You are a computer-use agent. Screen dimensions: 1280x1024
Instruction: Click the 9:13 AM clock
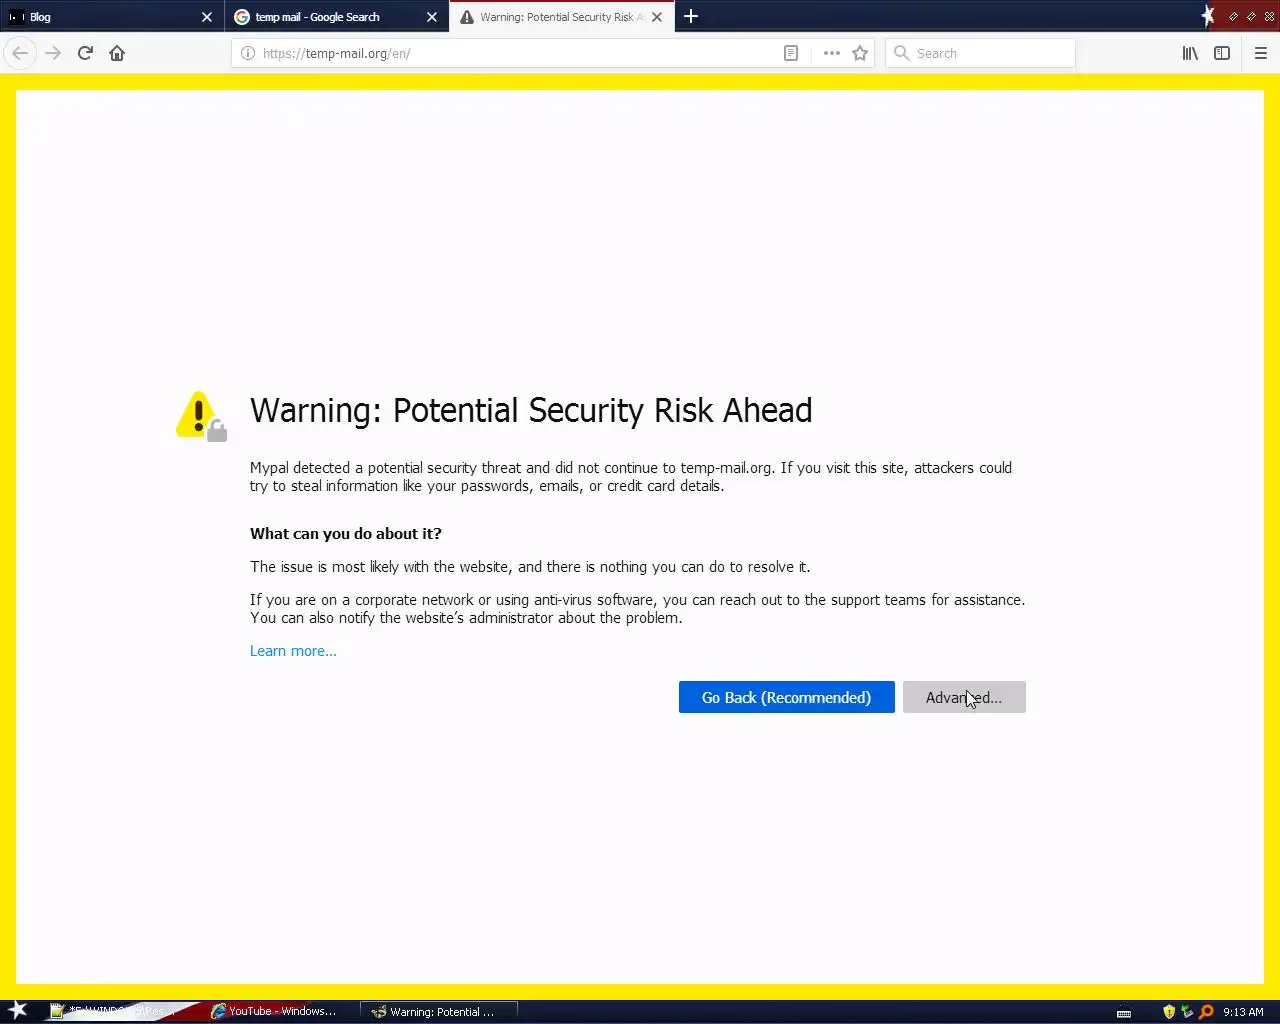tap(1243, 1011)
